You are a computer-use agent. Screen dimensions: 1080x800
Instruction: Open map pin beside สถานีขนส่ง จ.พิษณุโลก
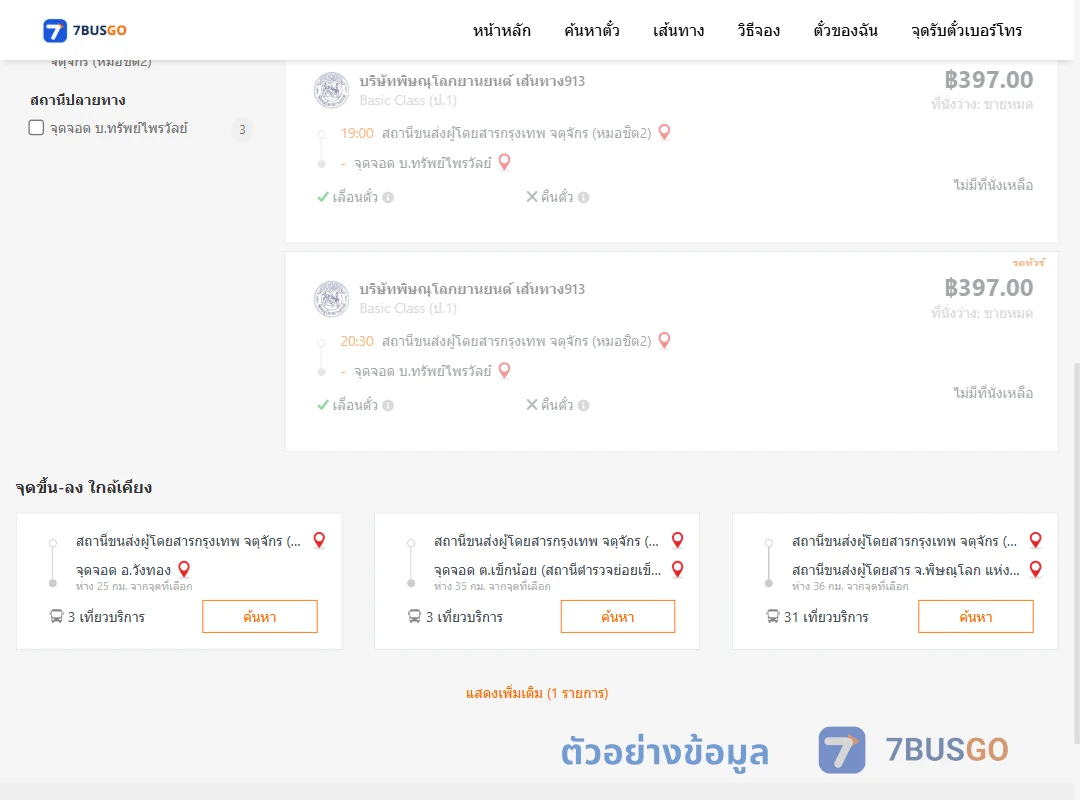pyautogui.click(x=1035, y=569)
